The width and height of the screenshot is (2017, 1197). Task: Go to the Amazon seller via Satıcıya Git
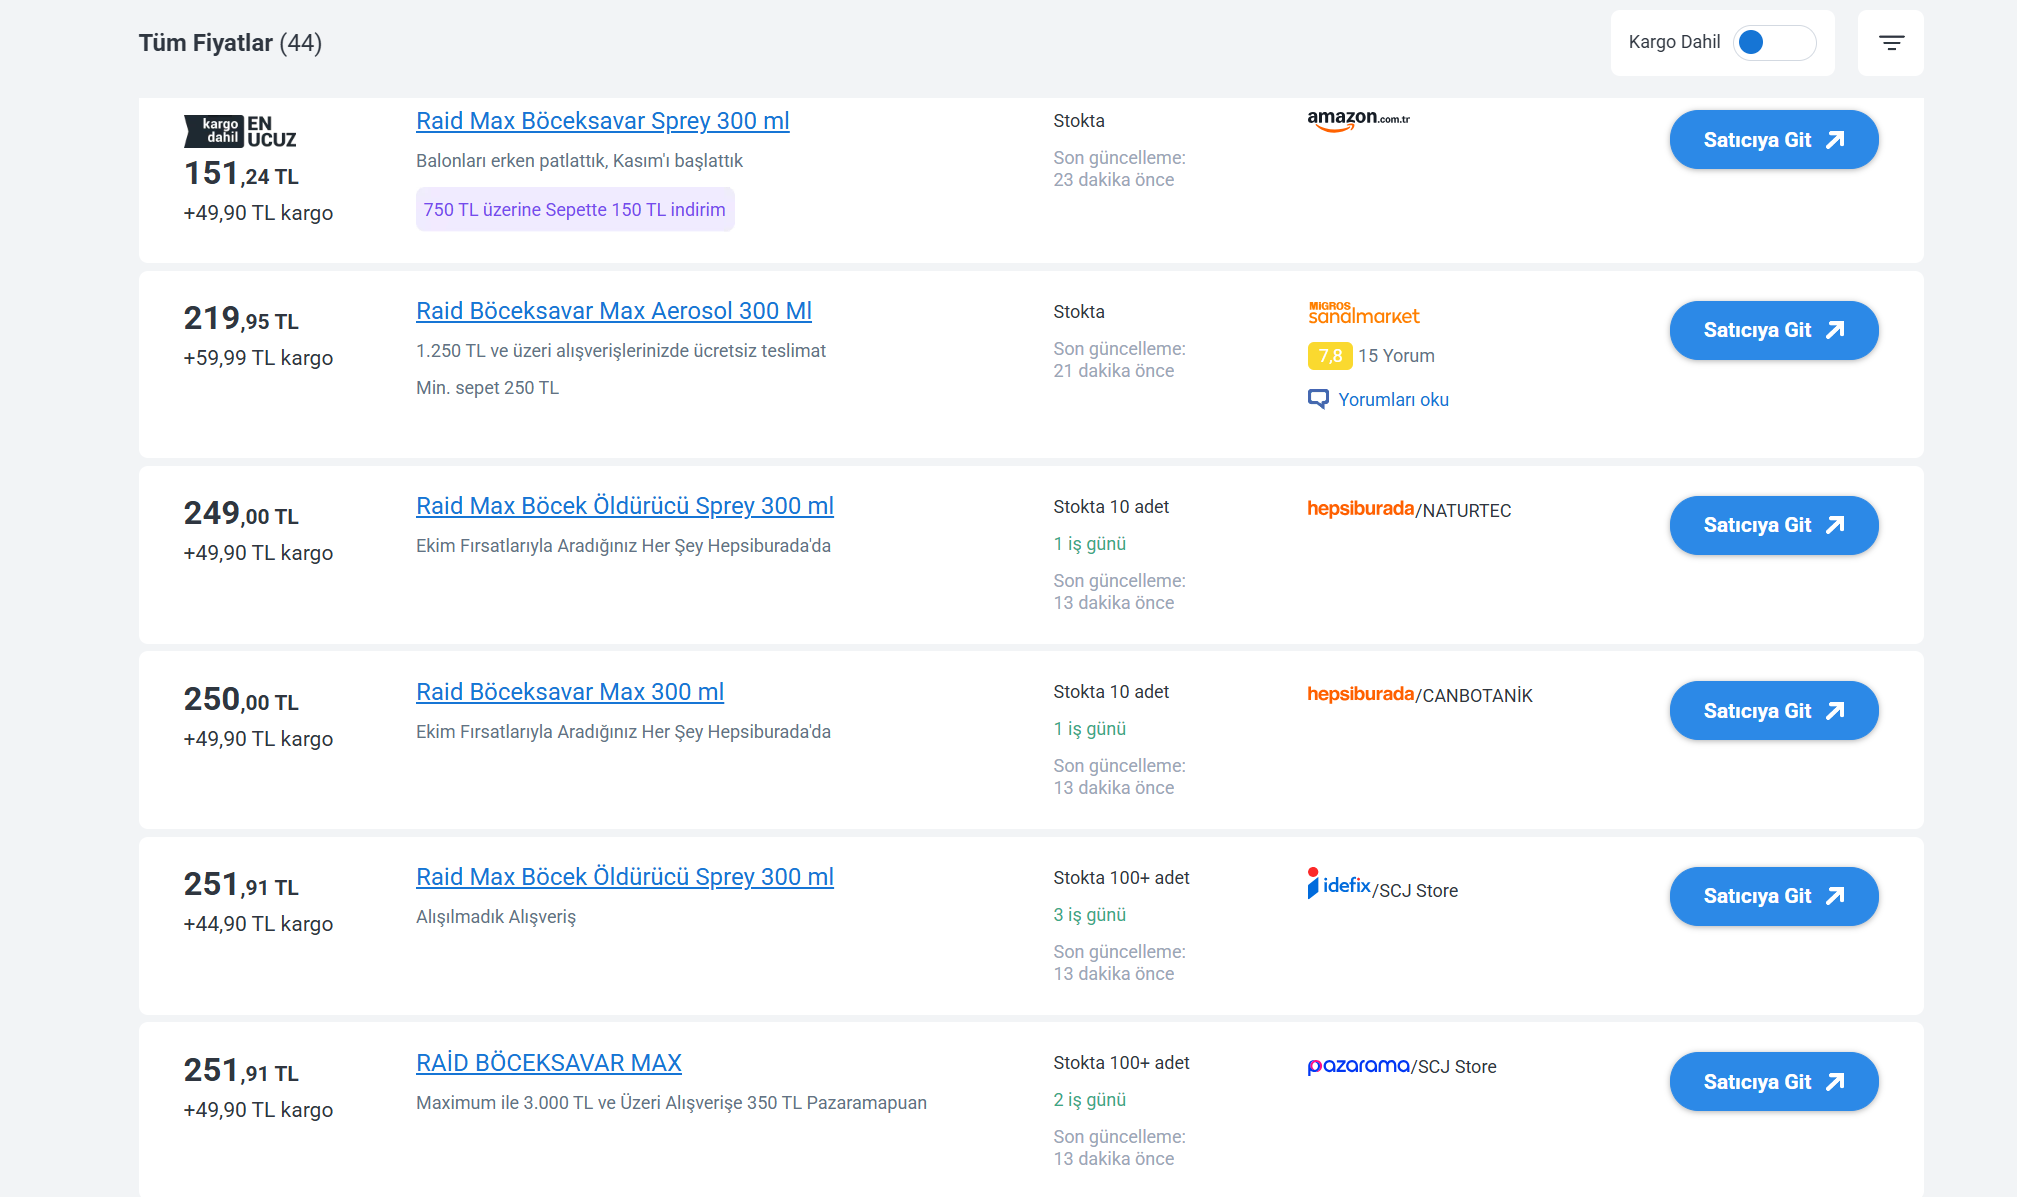(1773, 140)
